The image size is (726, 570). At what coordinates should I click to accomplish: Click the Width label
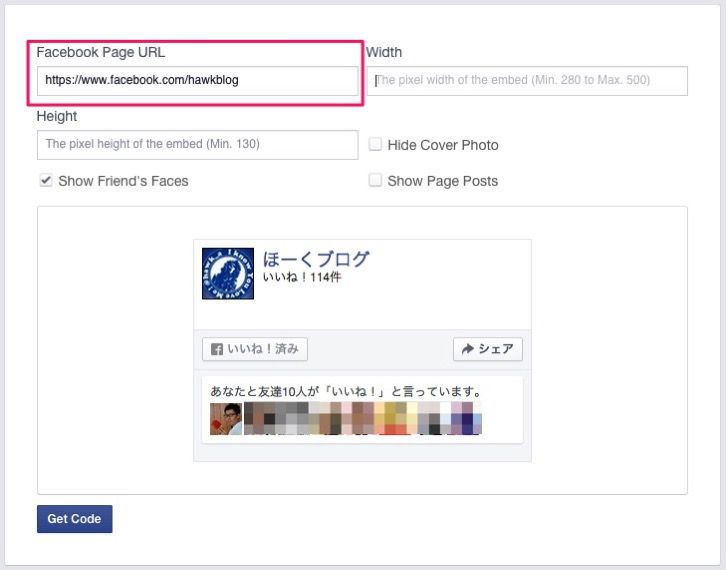[384, 52]
